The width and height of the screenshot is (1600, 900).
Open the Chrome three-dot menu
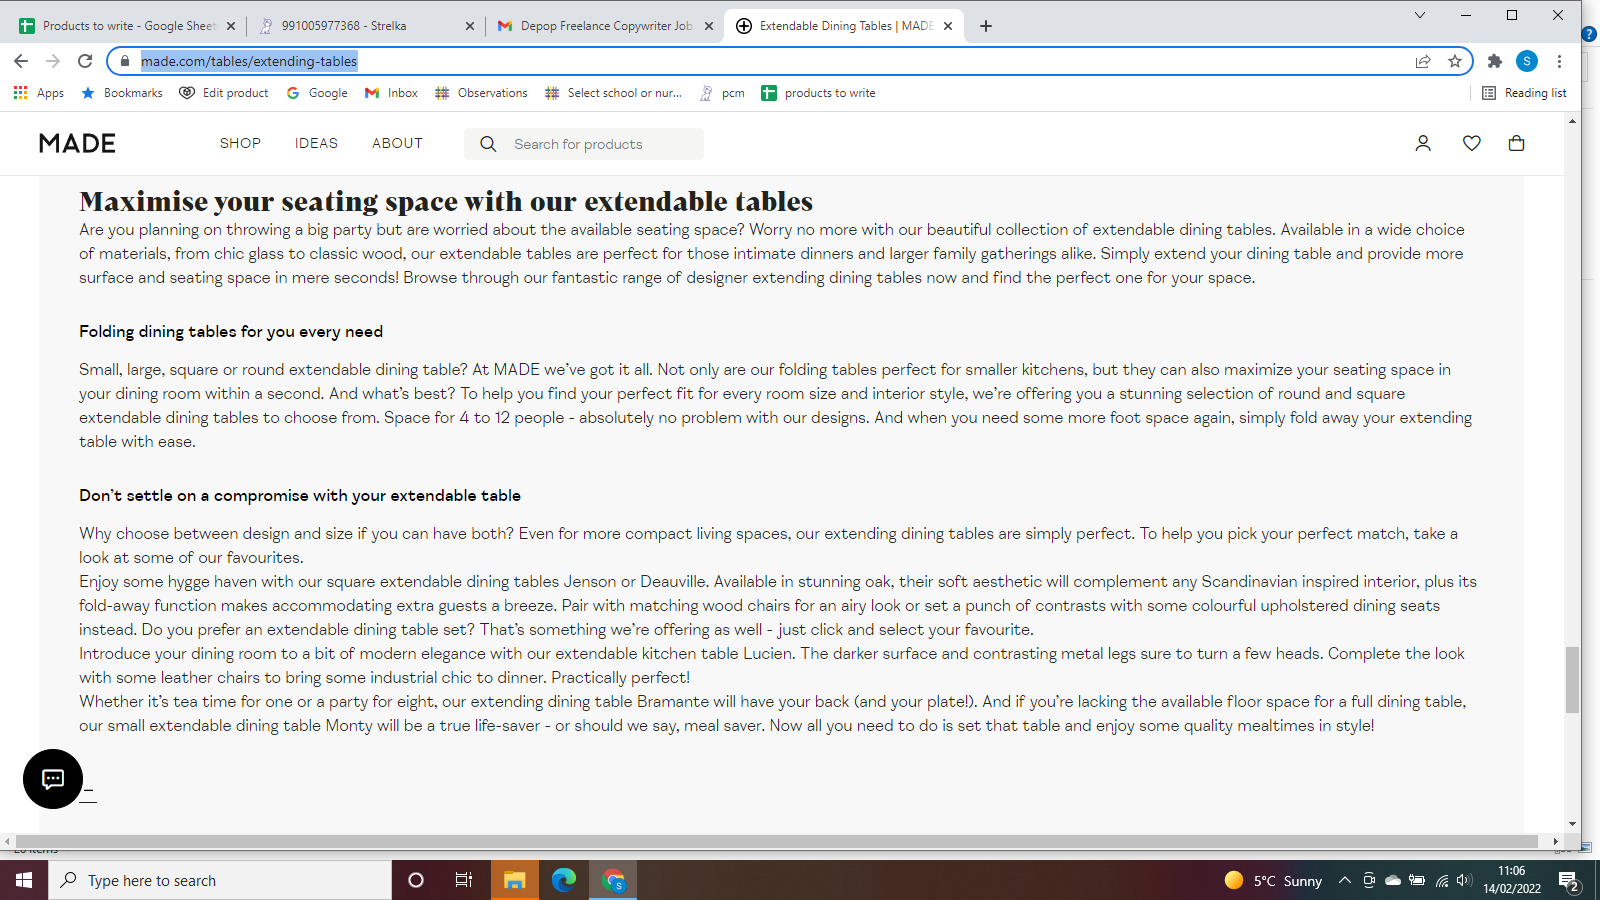pyautogui.click(x=1559, y=61)
